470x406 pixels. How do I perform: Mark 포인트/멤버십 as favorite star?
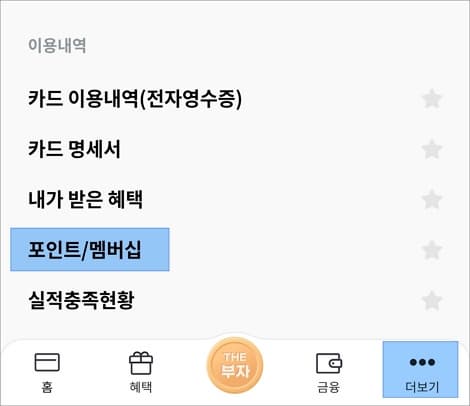pos(432,250)
